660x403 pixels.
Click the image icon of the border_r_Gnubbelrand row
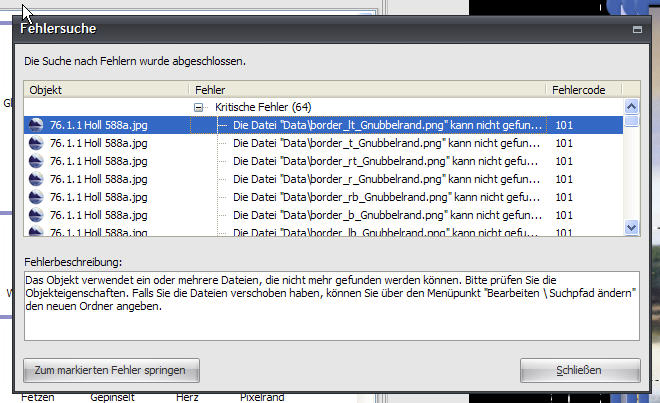coord(37,179)
